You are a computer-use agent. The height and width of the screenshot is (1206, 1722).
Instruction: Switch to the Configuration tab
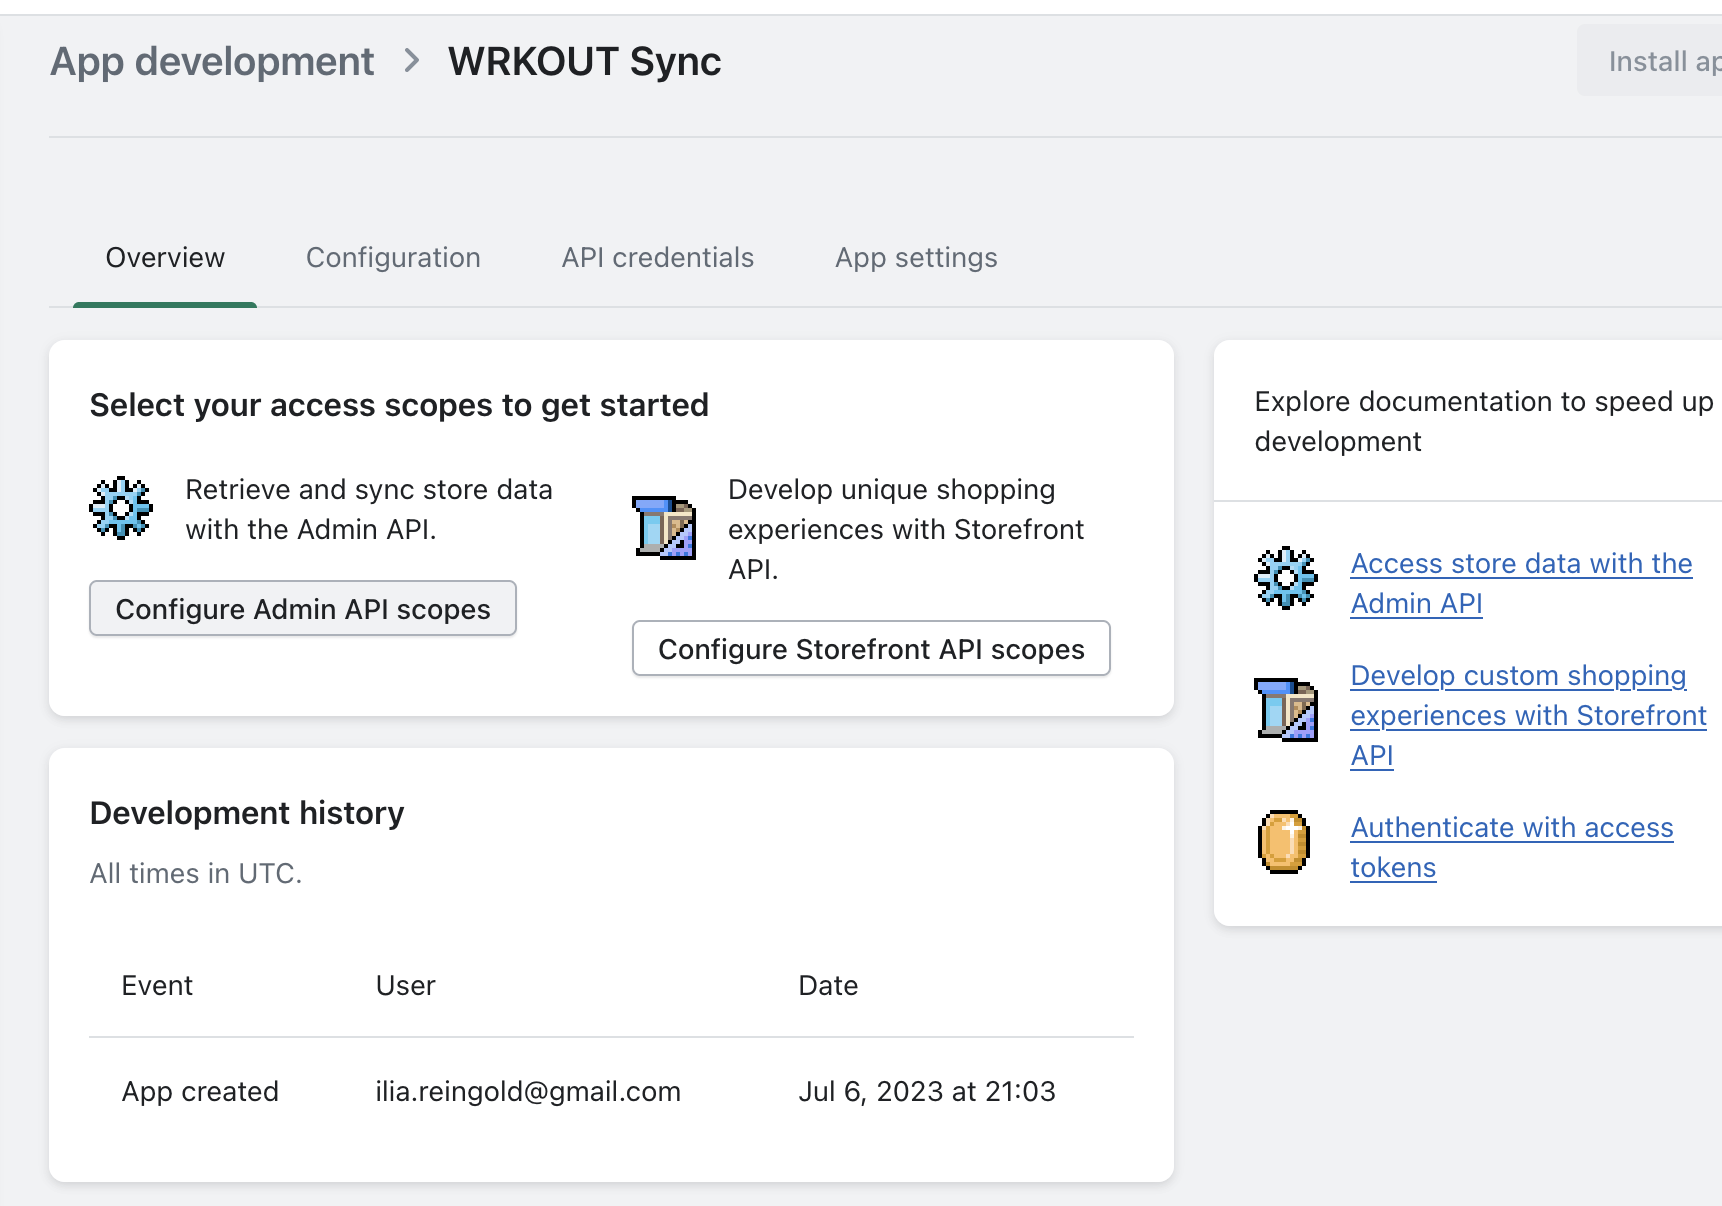click(393, 258)
